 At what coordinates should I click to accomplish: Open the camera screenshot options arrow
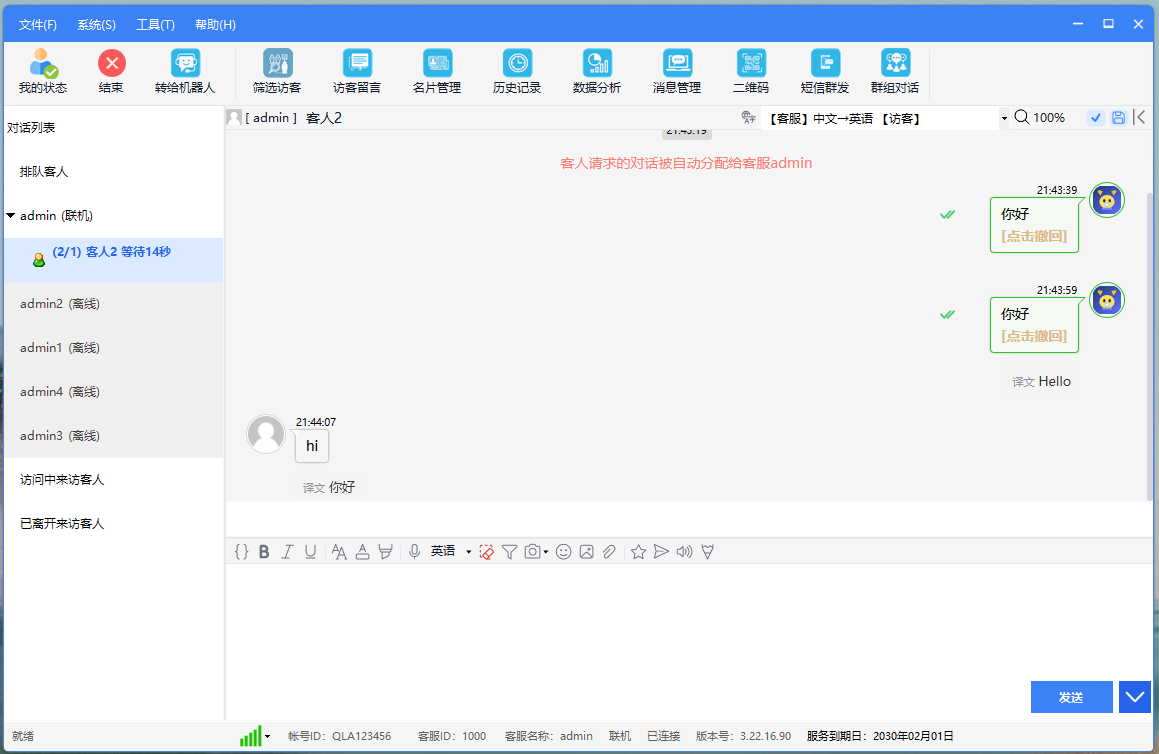coord(546,551)
